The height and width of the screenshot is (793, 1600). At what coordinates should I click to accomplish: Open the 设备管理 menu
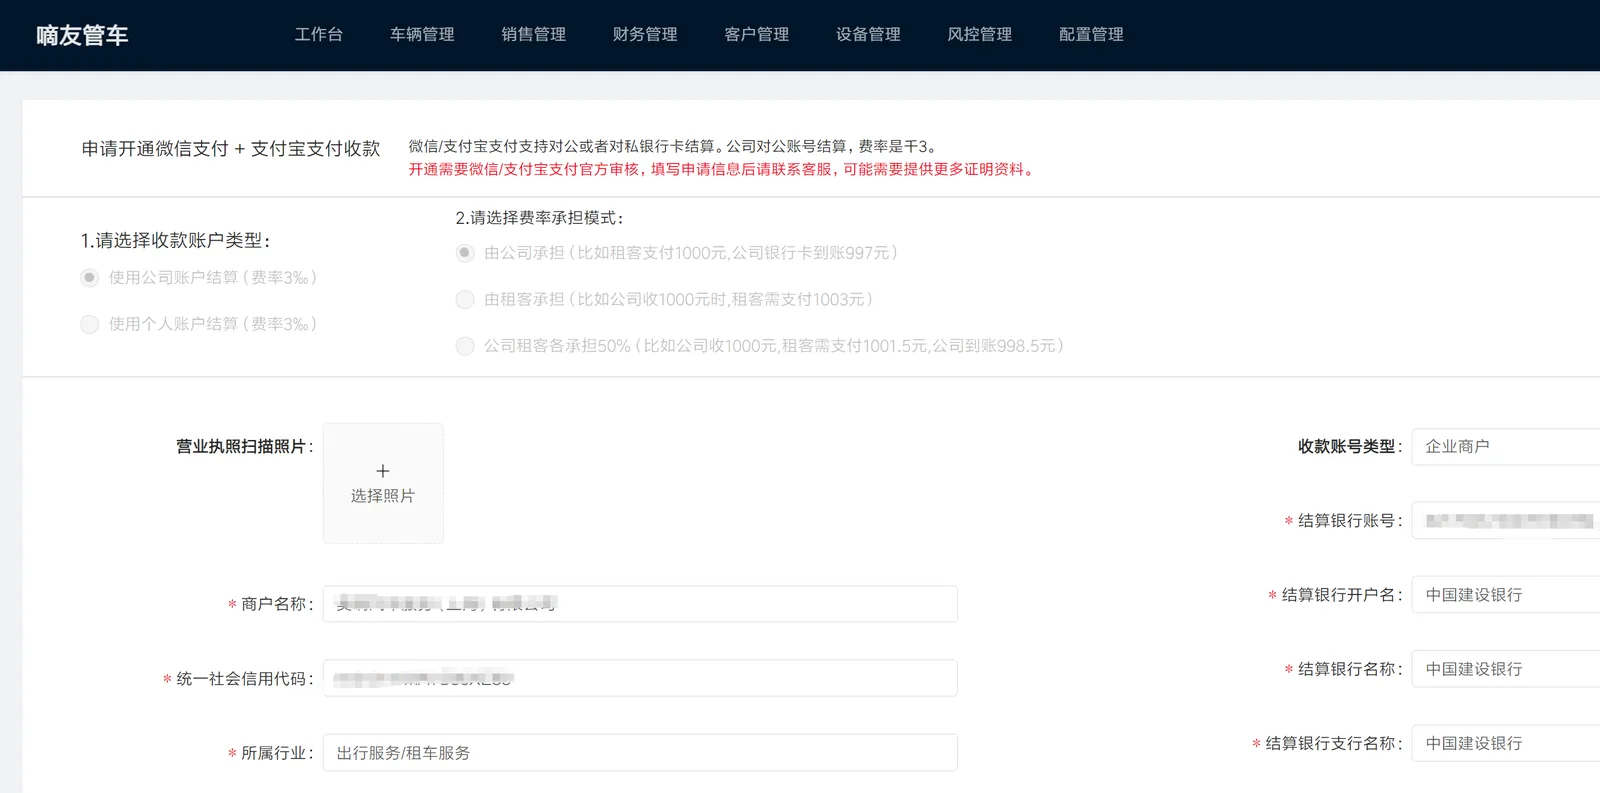coord(868,34)
